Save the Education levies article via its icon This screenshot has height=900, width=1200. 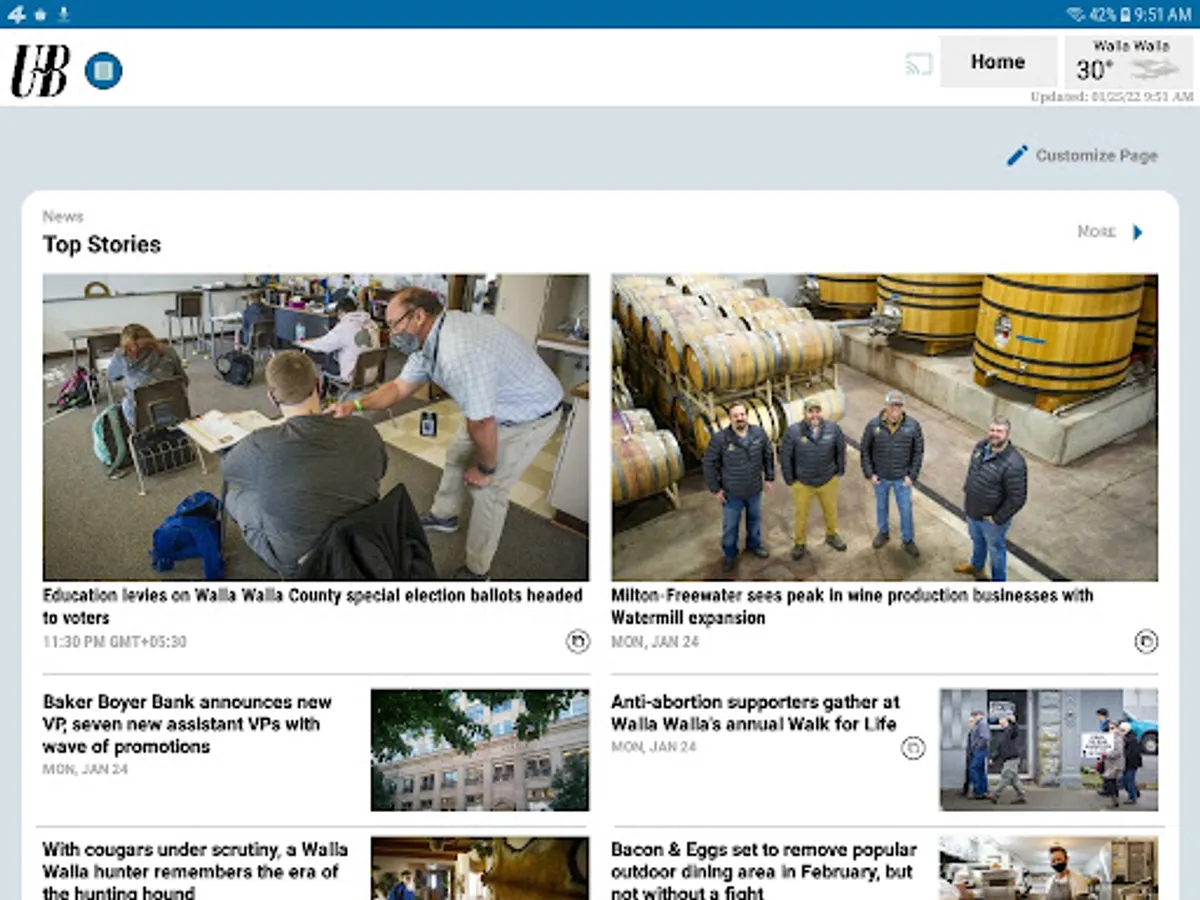click(578, 641)
